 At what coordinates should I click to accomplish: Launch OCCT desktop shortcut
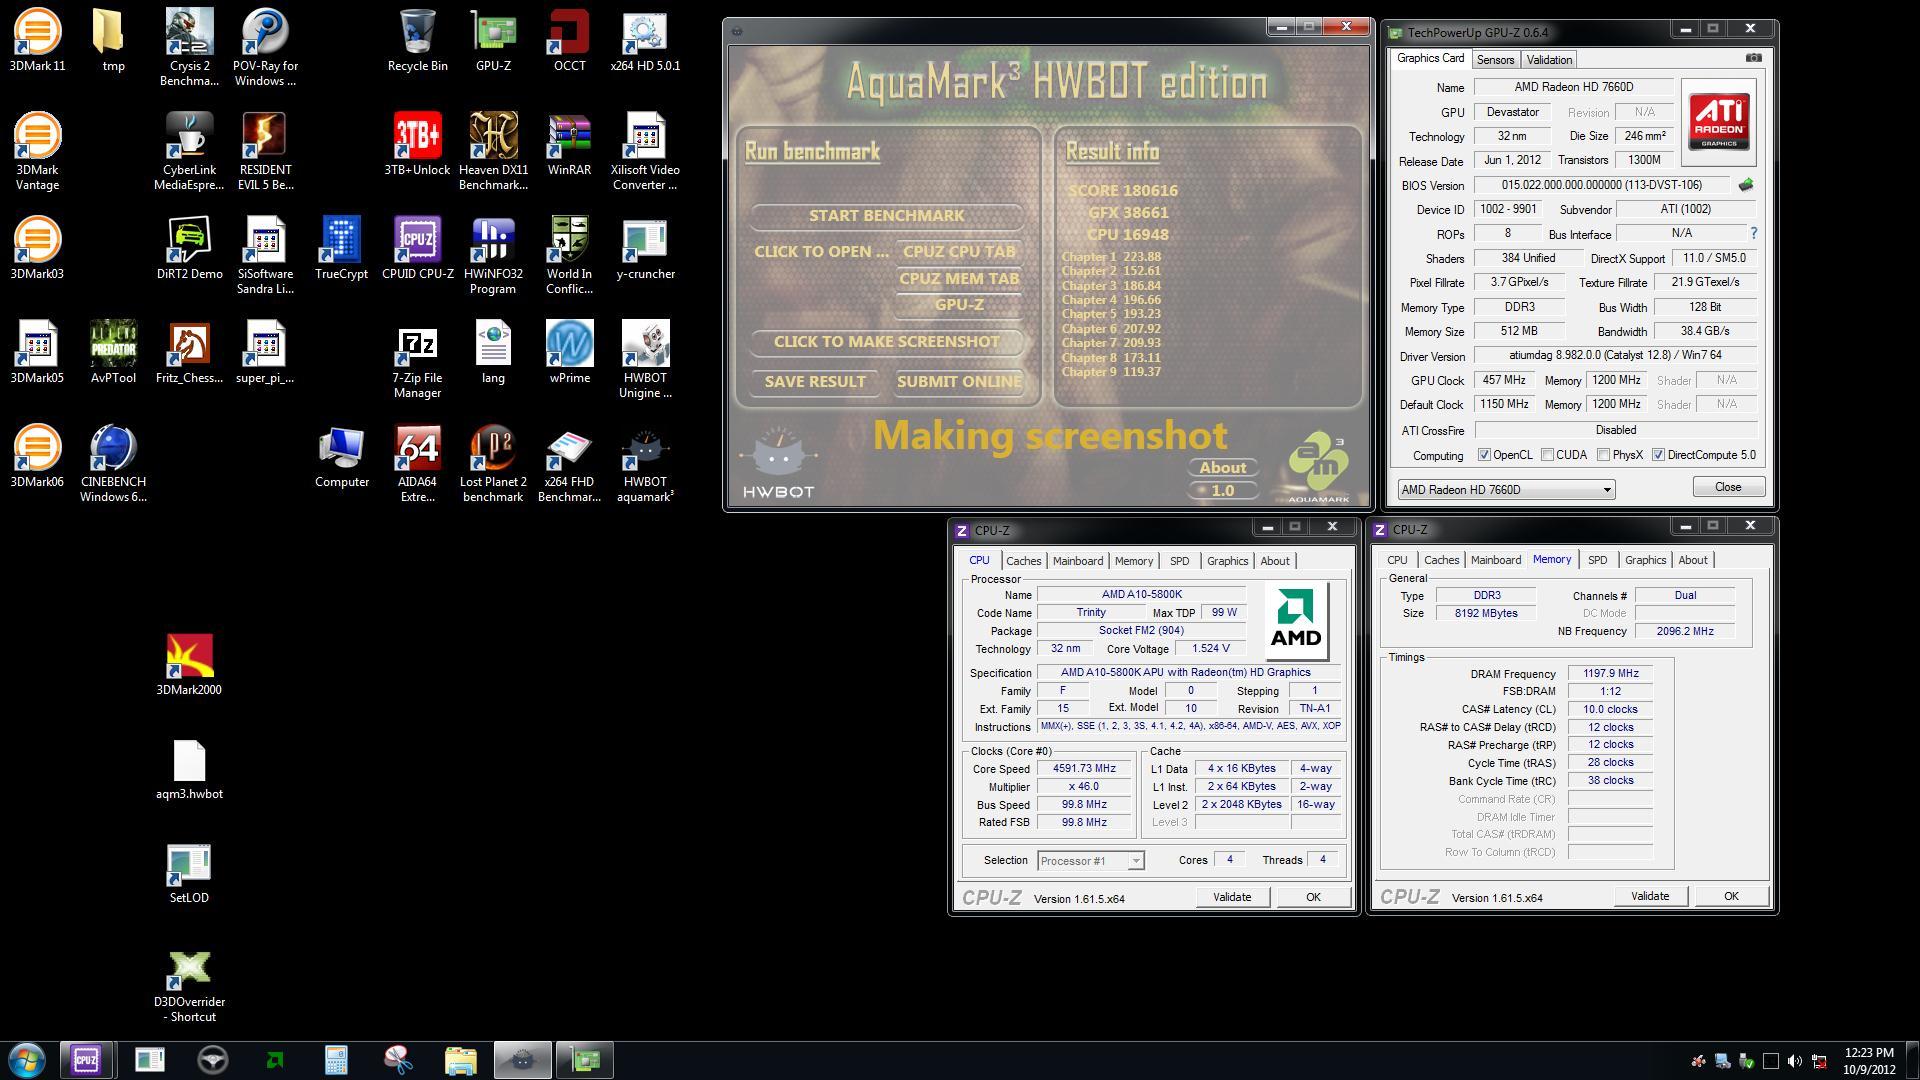click(569, 41)
